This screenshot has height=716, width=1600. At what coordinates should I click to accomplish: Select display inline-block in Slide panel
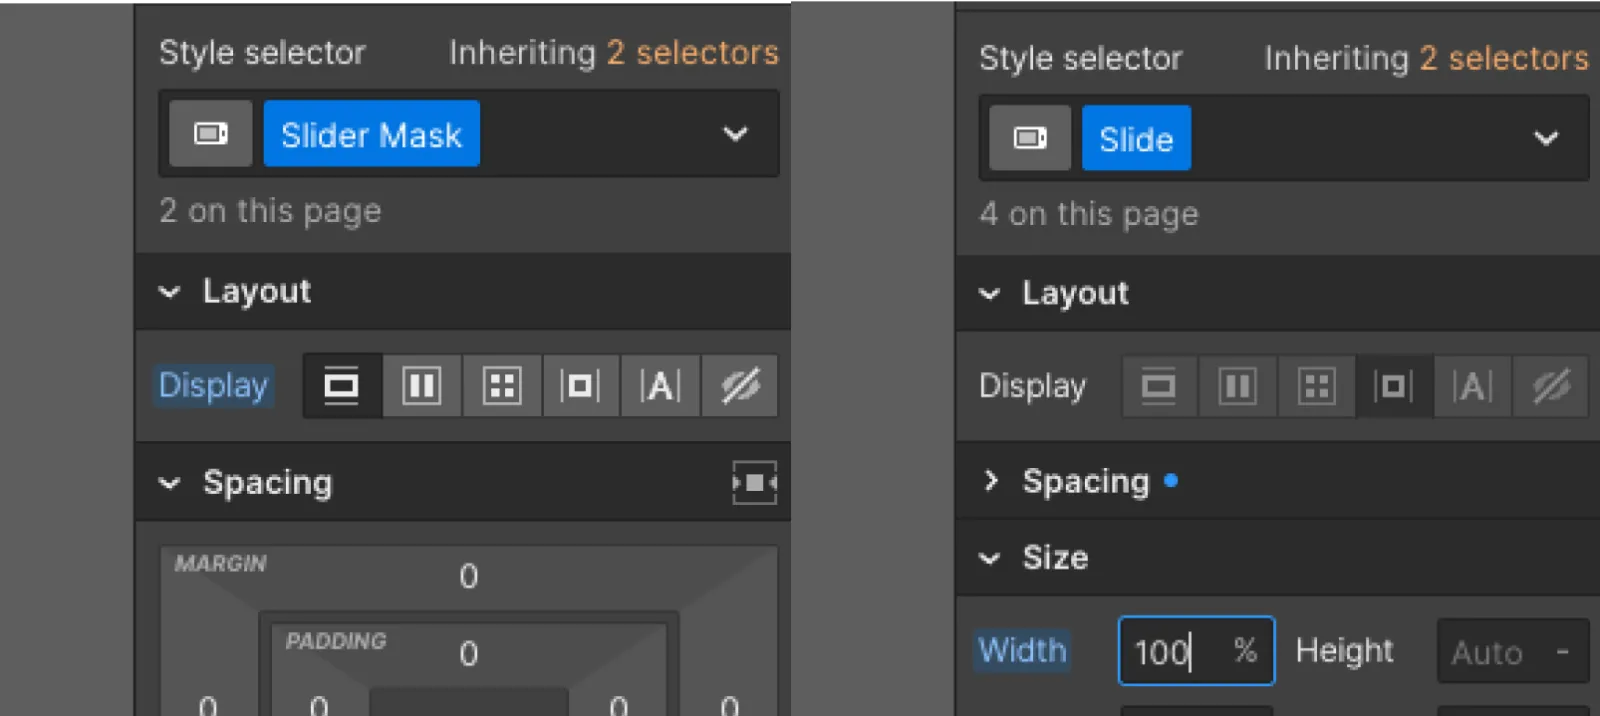[x=1394, y=386]
